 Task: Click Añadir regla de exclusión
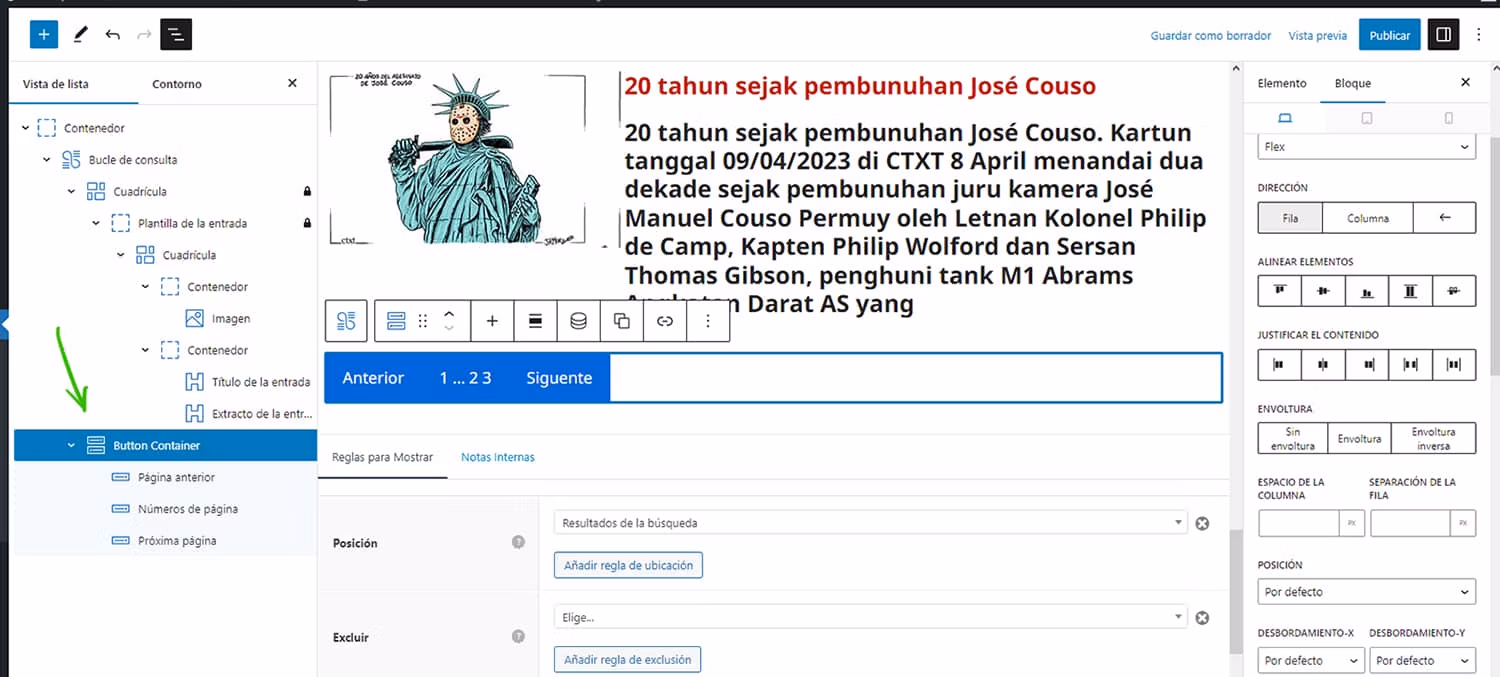[628, 660]
